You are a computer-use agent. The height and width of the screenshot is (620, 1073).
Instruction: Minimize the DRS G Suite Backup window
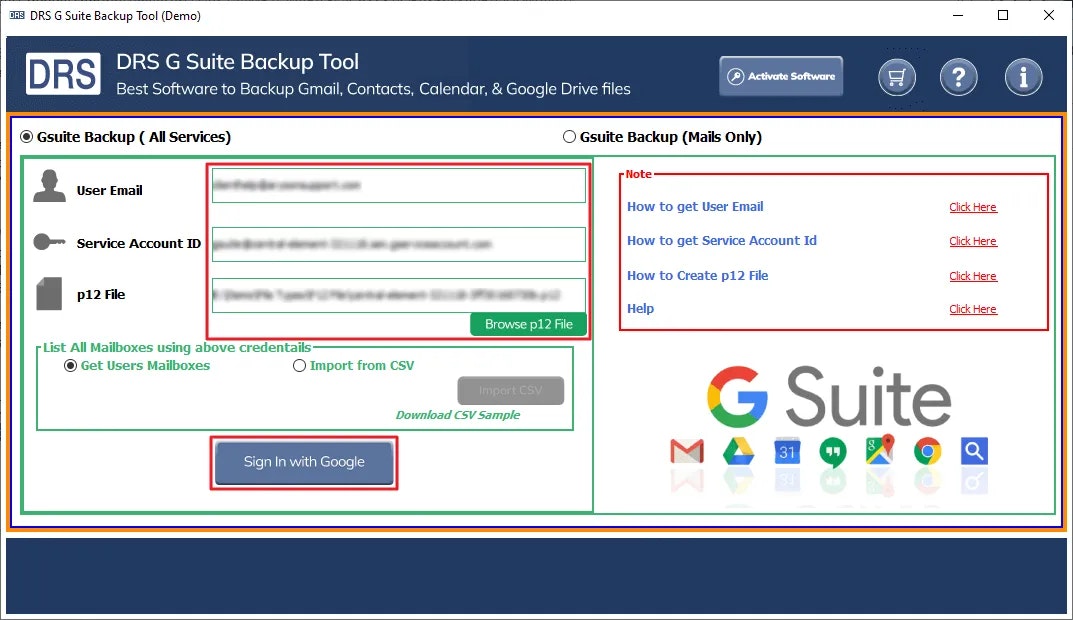[958, 15]
